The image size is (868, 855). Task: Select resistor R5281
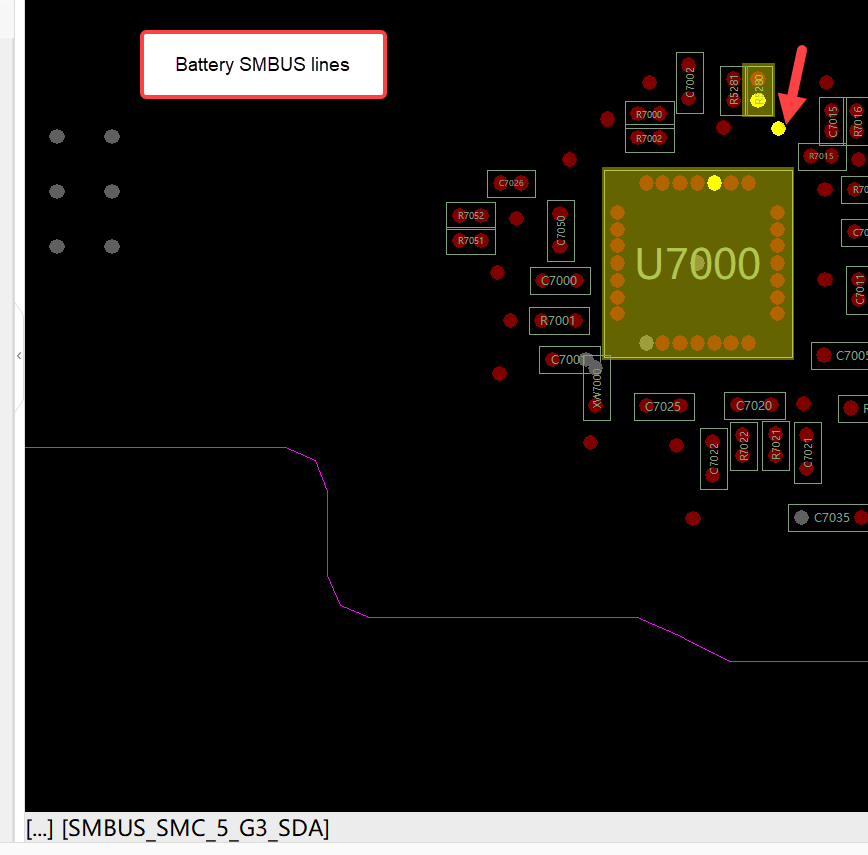pyautogui.click(x=733, y=91)
